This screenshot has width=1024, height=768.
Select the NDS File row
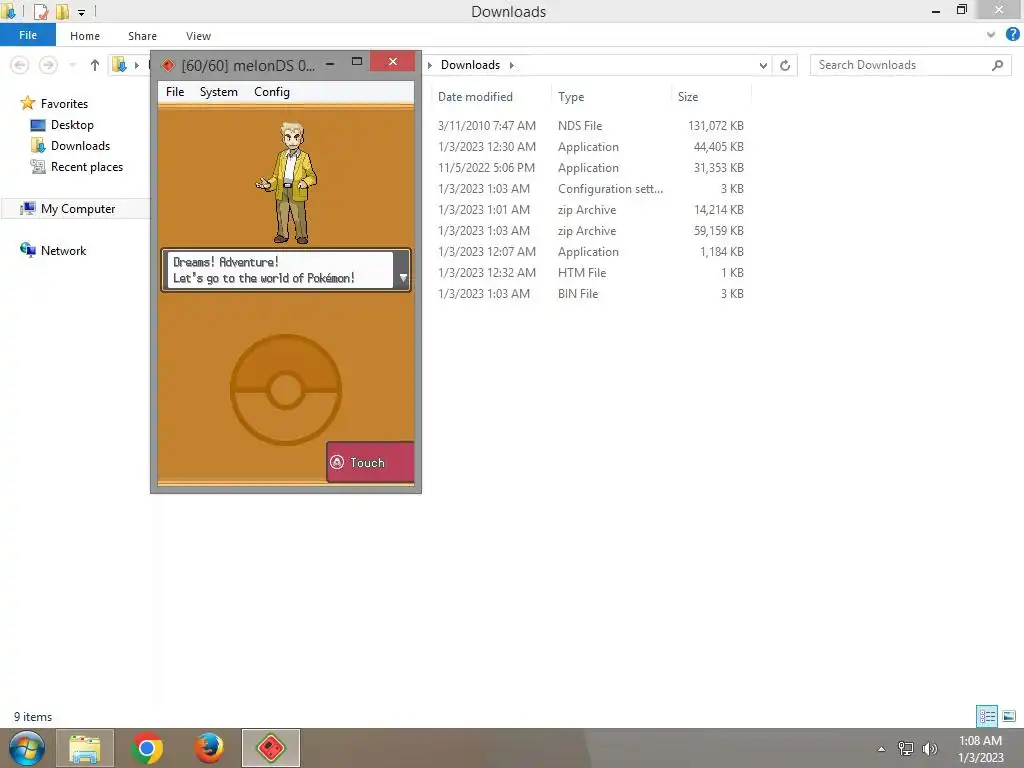tap(591, 125)
